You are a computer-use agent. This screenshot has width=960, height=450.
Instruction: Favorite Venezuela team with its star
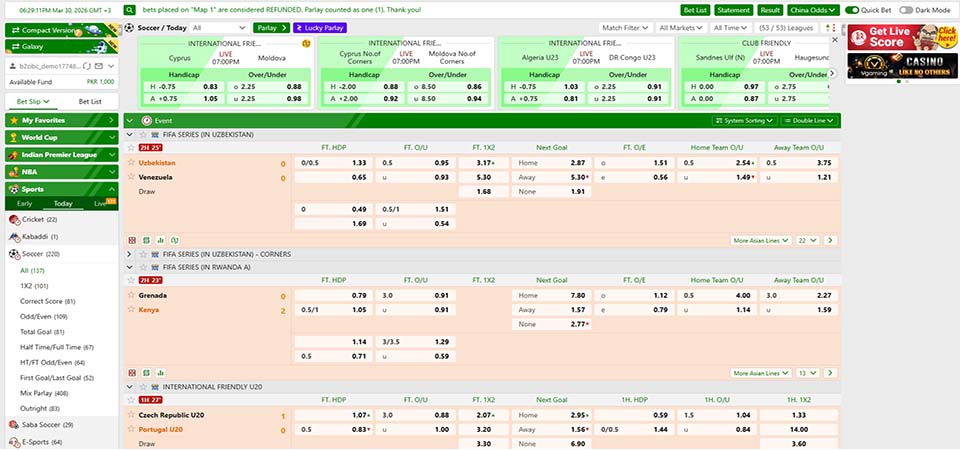[x=131, y=176]
